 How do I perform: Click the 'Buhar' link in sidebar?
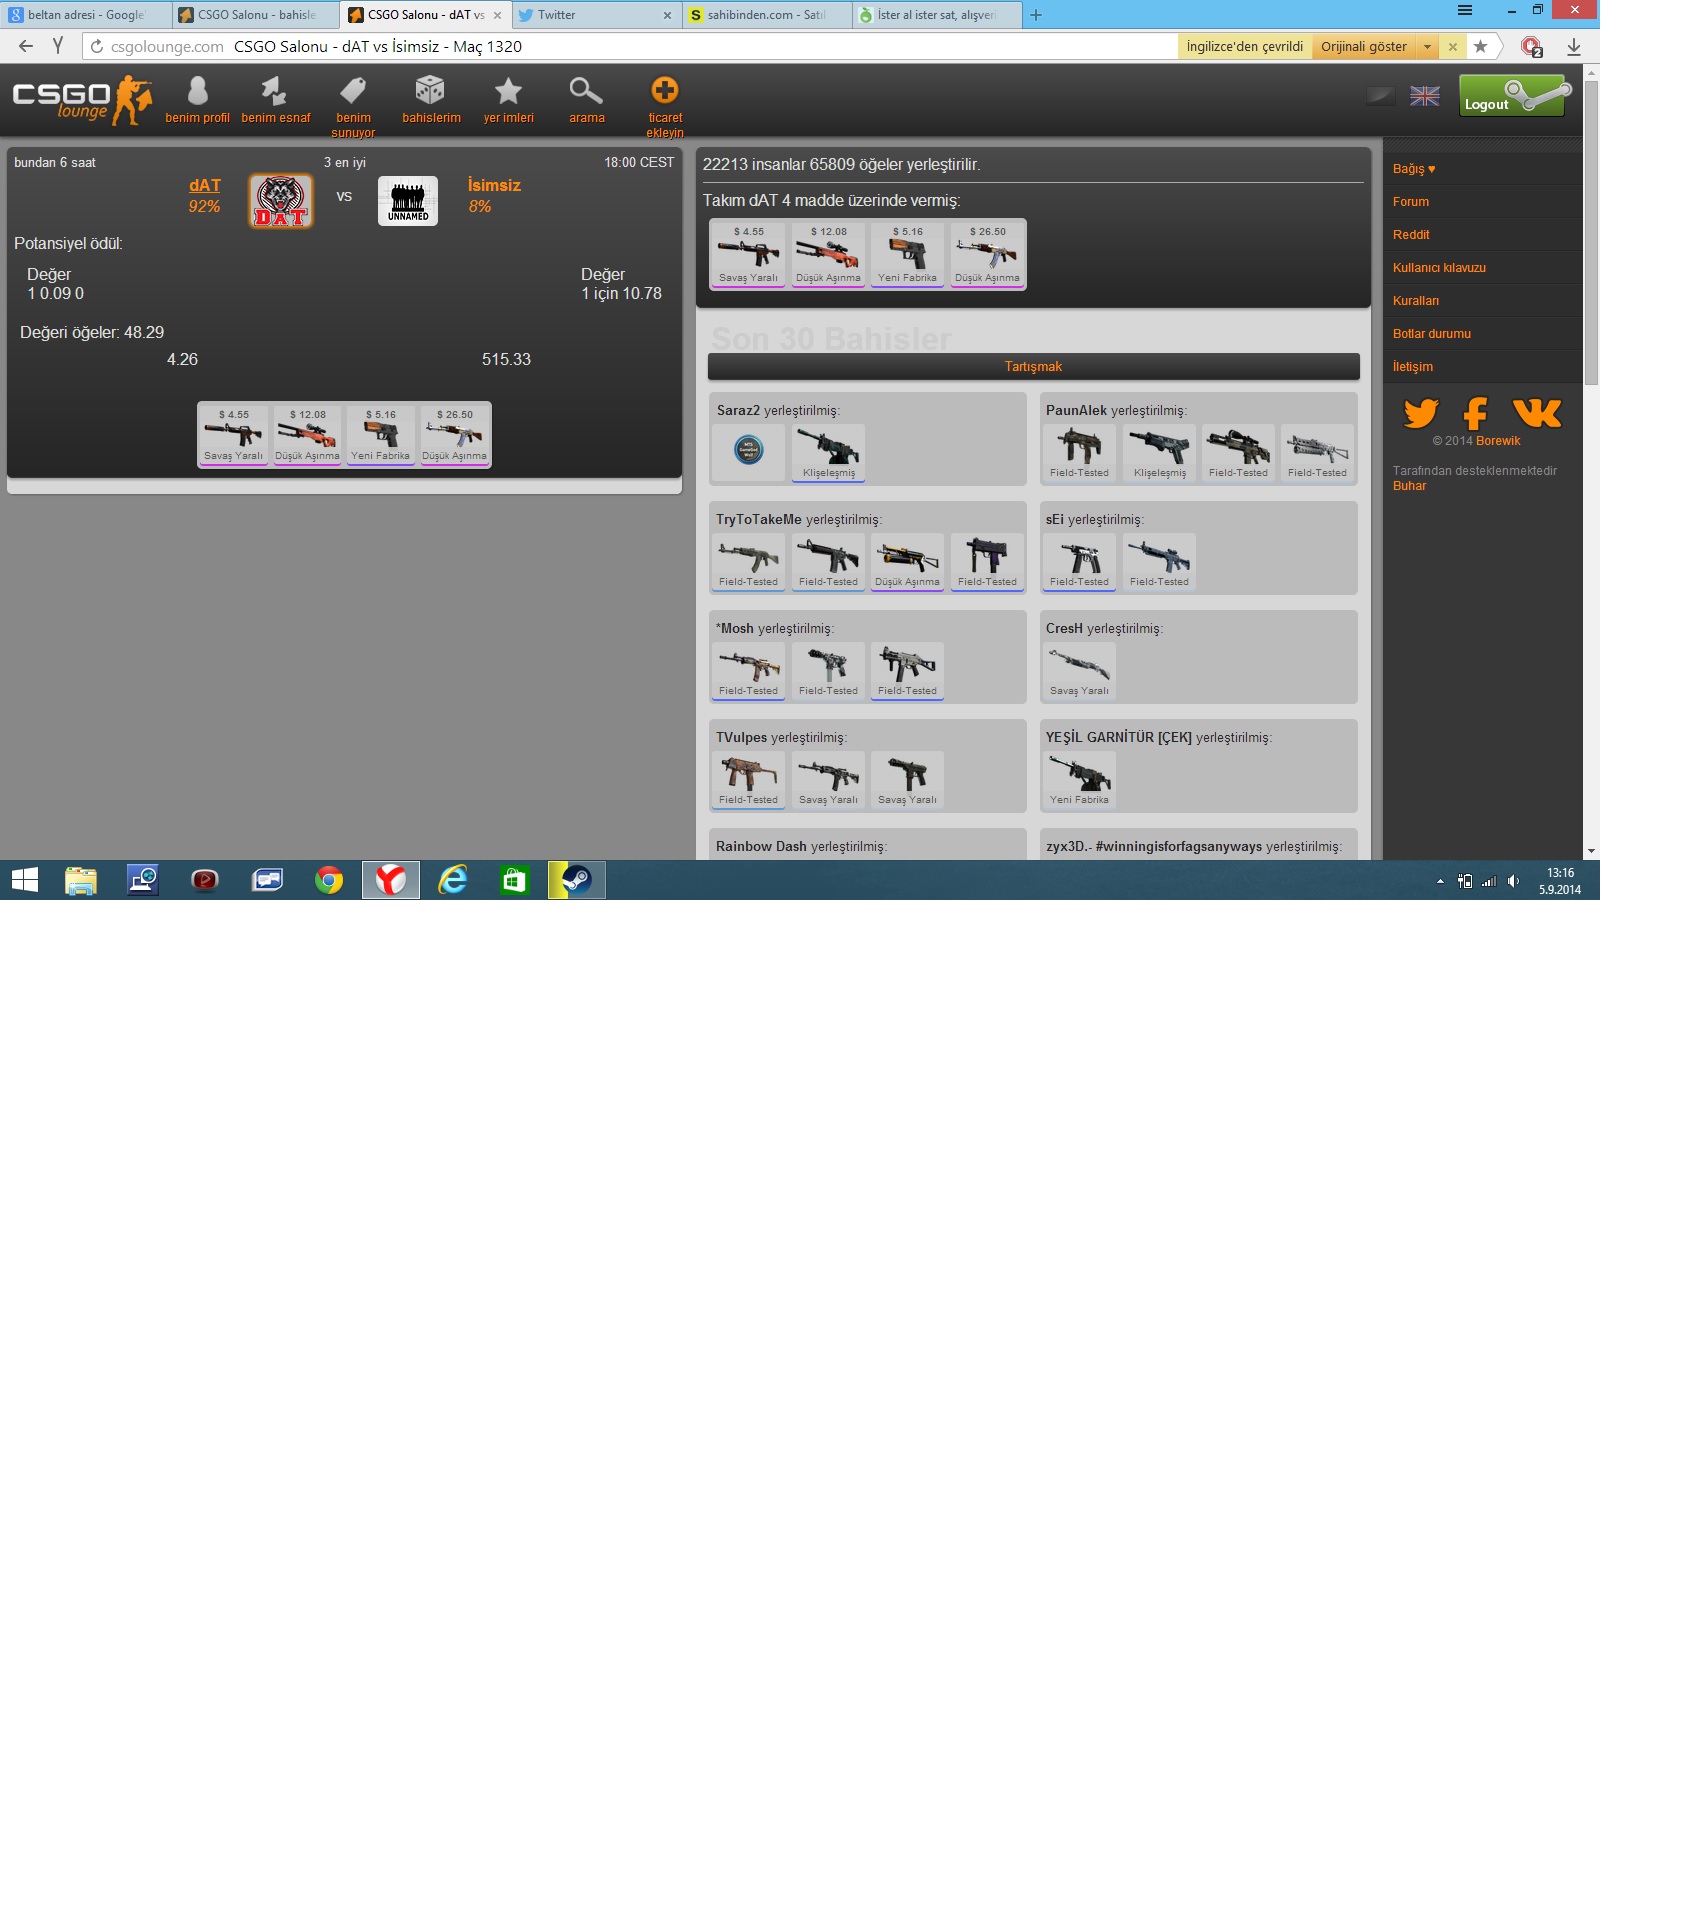(1409, 486)
